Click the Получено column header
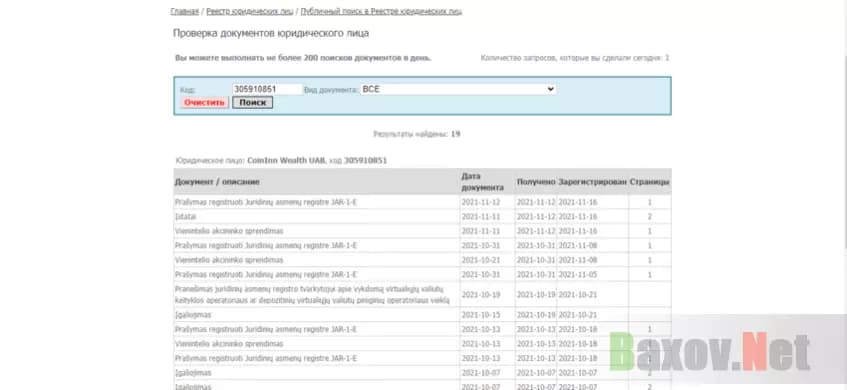The width and height of the screenshot is (847, 390). 536,182
